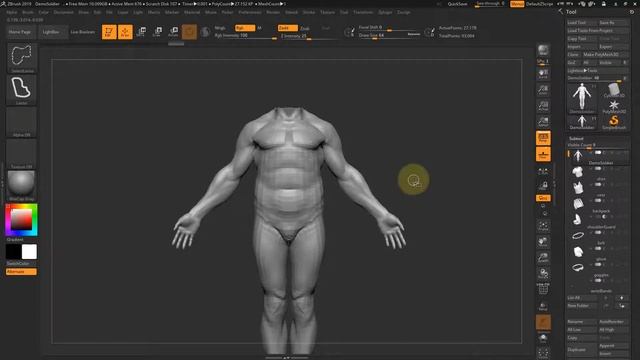Viewport: 640px width, 360px height.
Task: Toggle visibility switch beside vest thumbnail
Action: 598,184
